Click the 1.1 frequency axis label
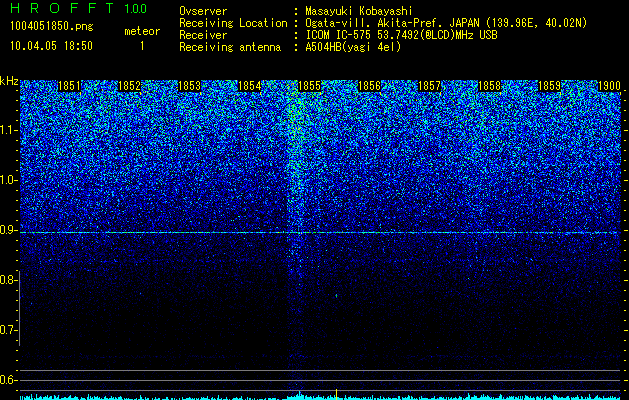This screenshot has width=629, height=400. tap(8, 130)
